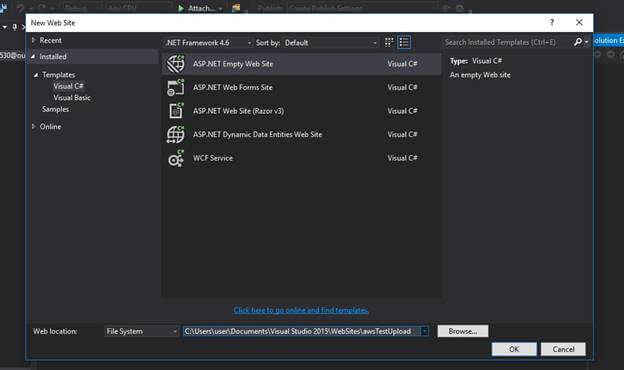Open search options dropdown arrow
Image resolution: width=624 pixels, height=370 pixels.
[586, 42]
